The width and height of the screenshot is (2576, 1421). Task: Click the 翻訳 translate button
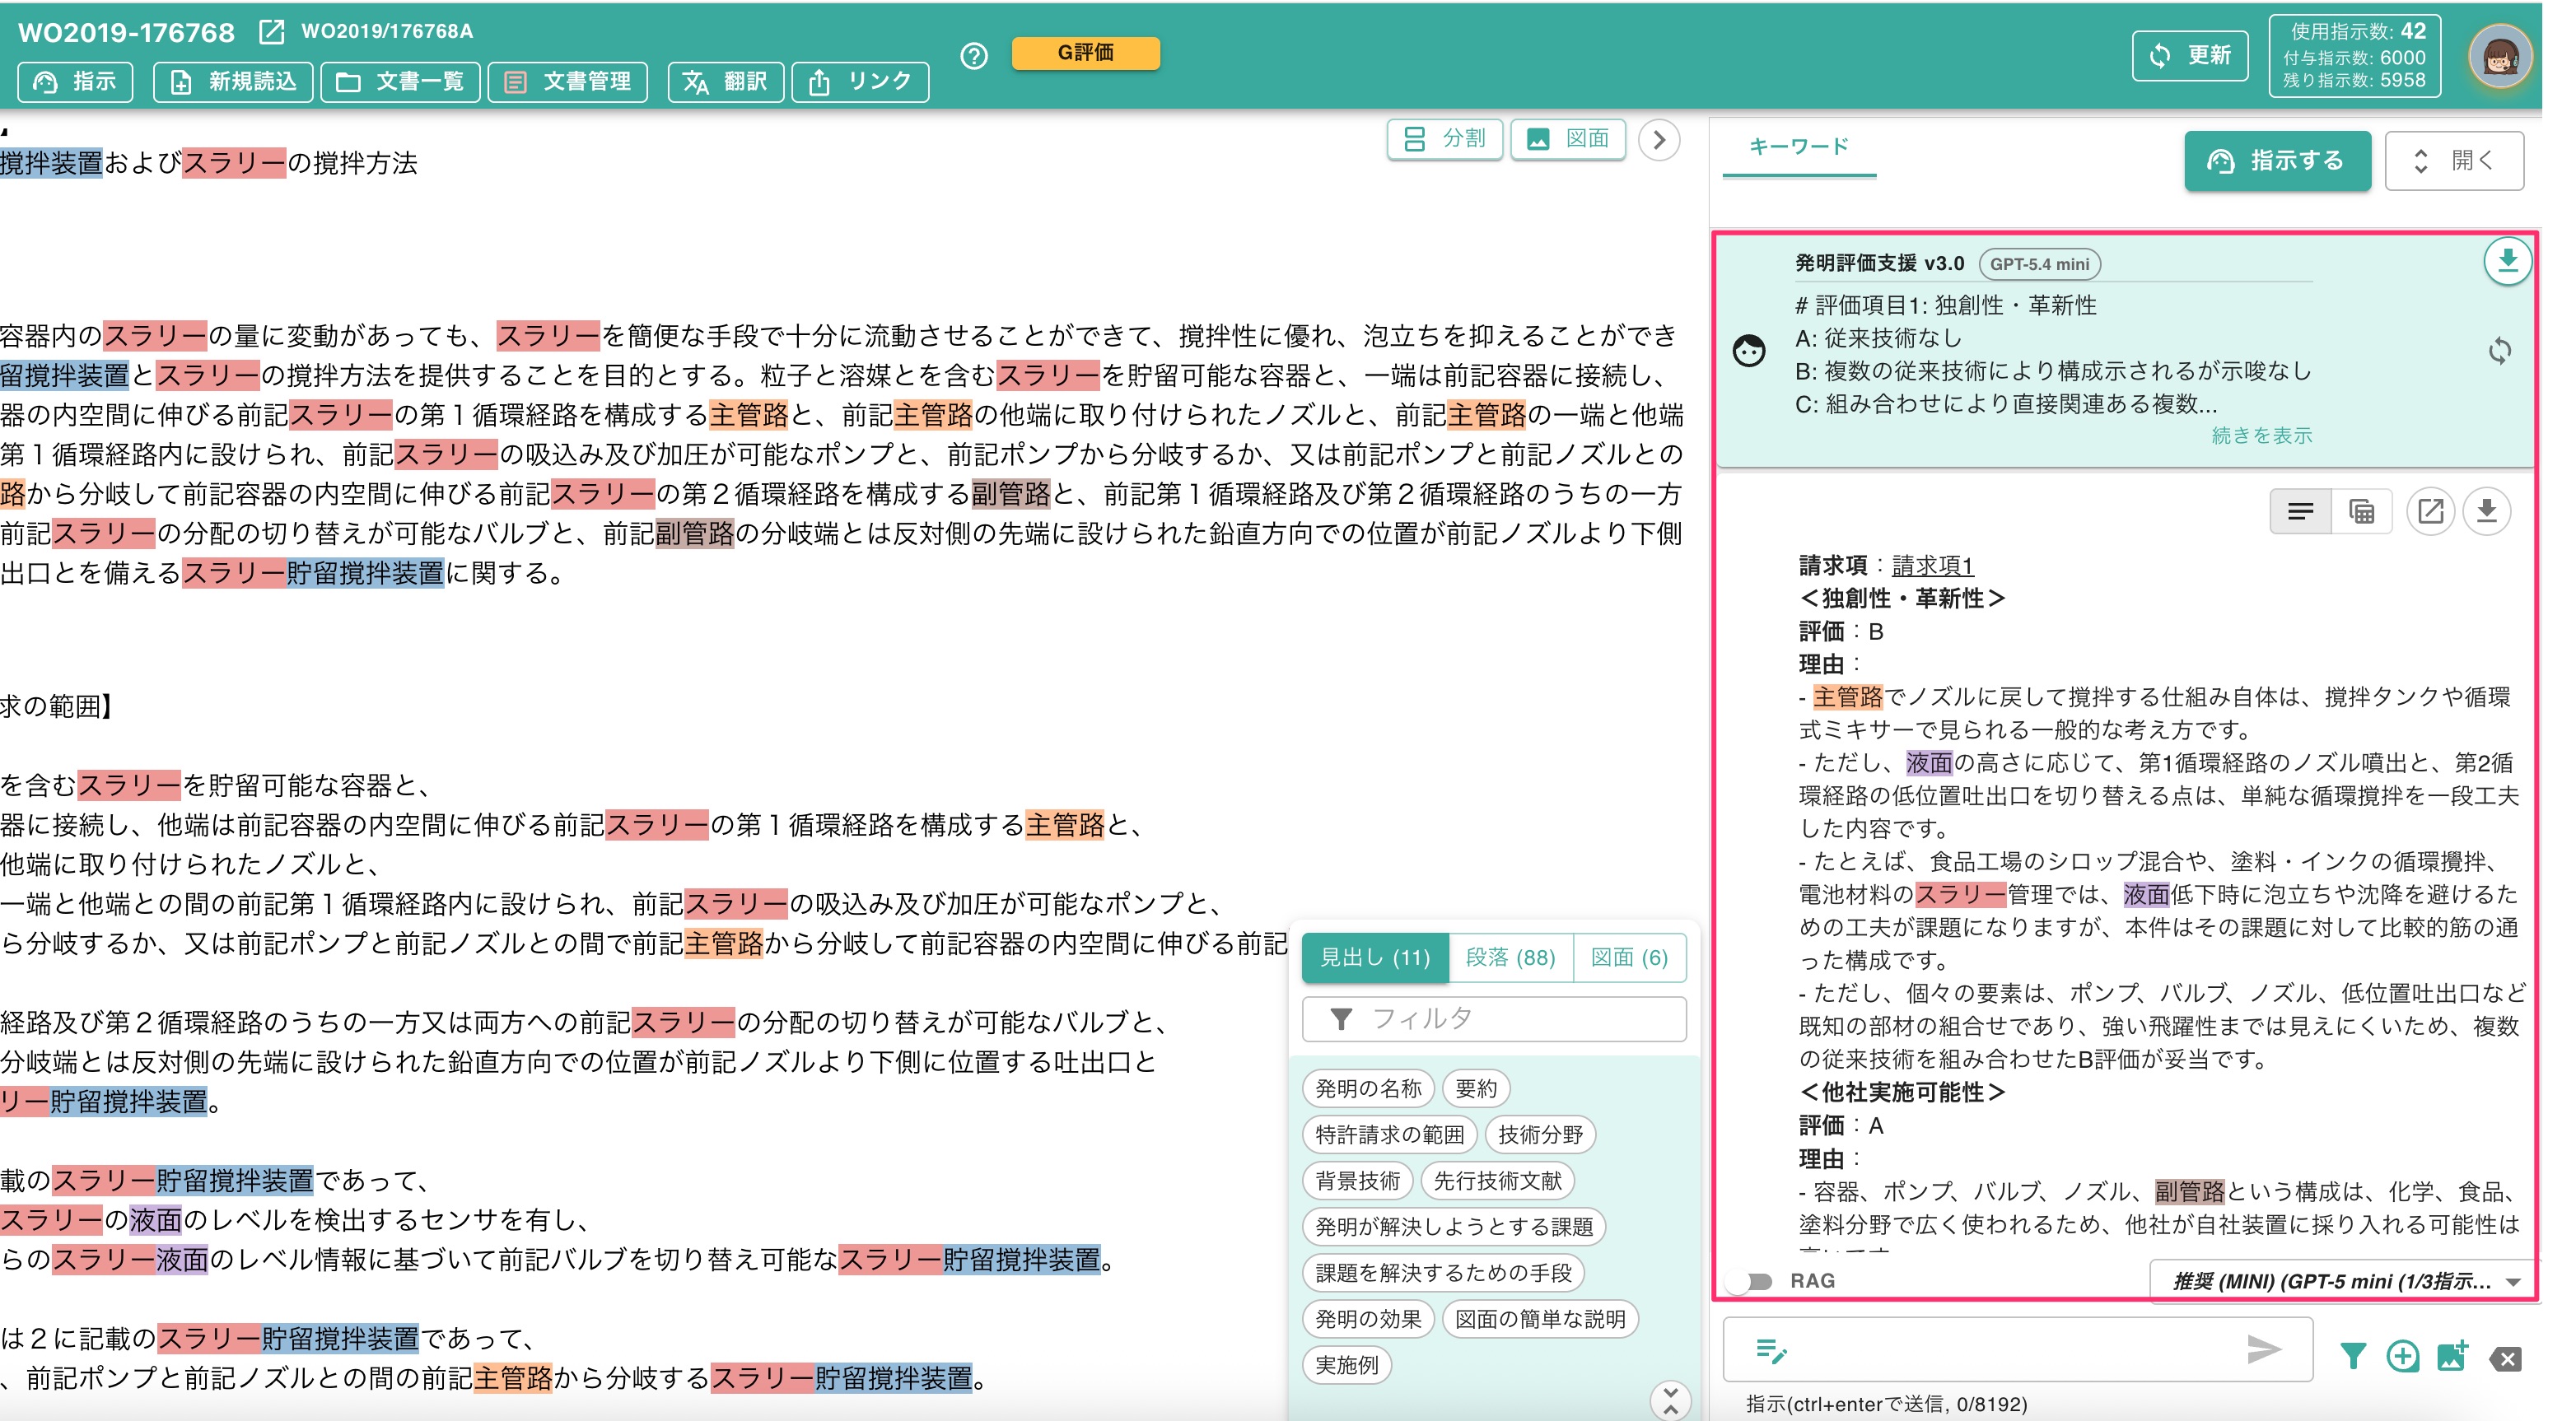[725, 81]
